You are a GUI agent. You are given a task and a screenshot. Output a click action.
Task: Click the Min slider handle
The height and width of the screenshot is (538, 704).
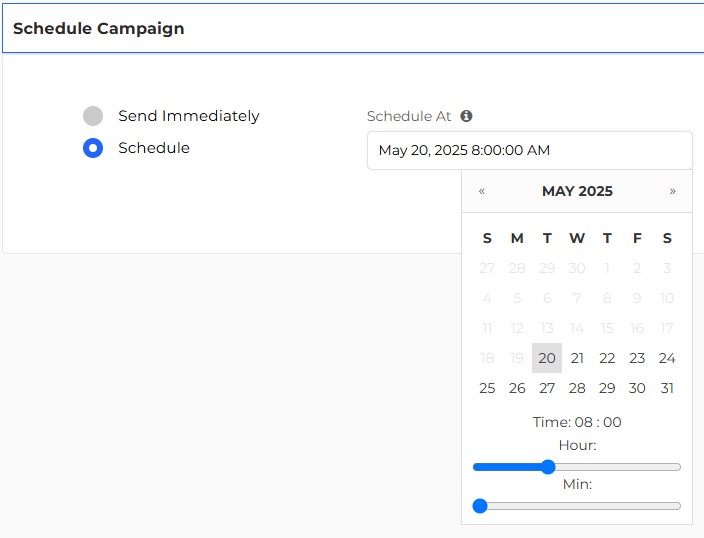click(480, 506)
